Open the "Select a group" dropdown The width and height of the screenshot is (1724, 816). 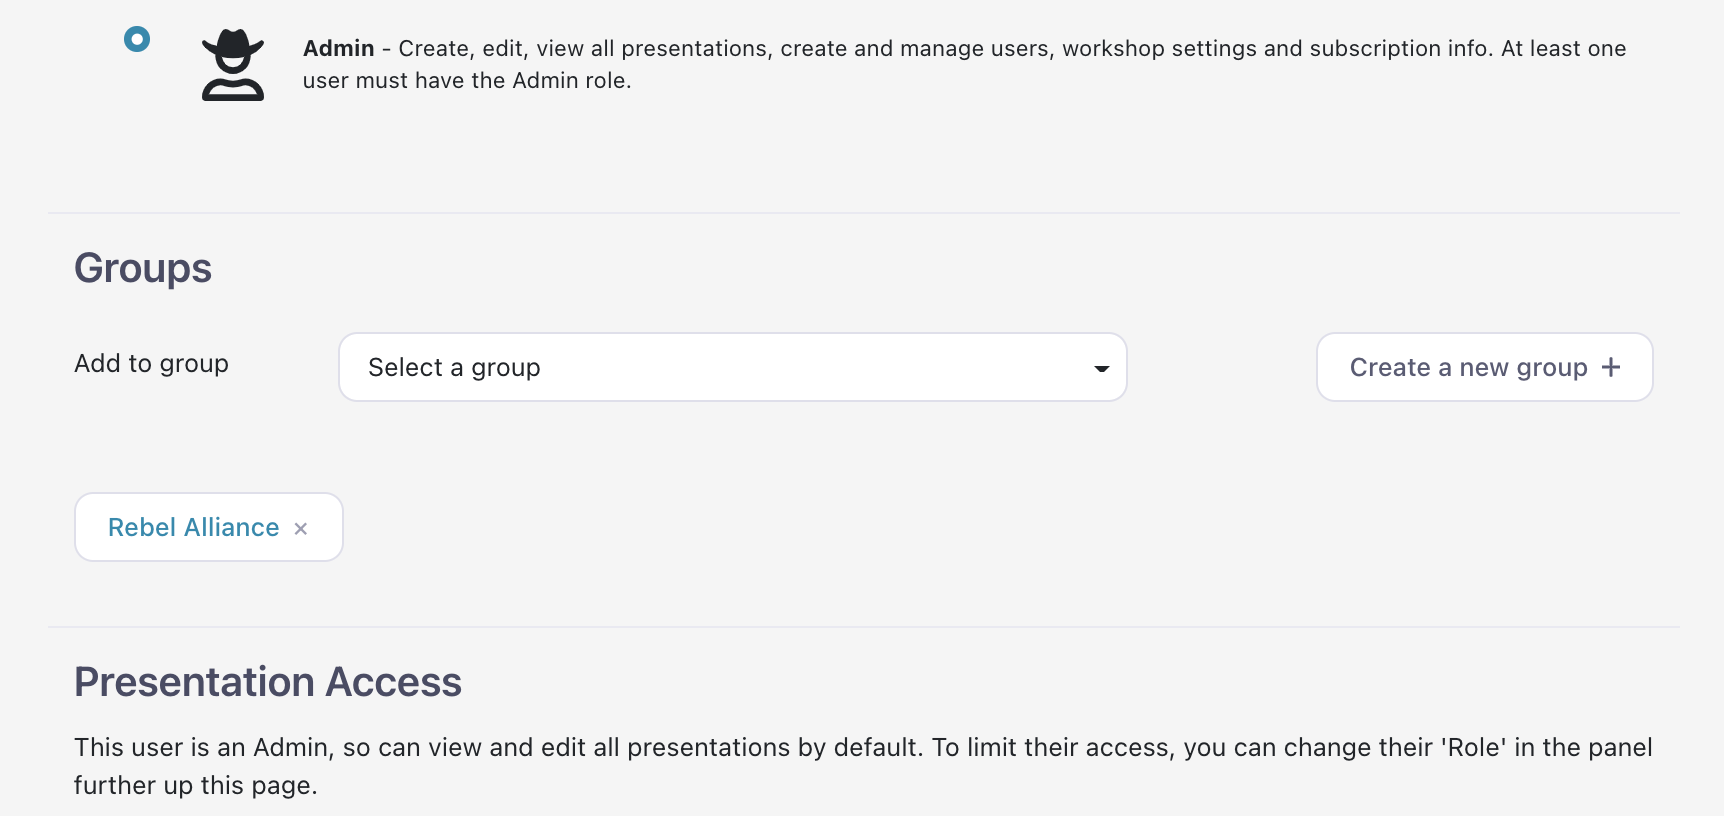point(732,367)
